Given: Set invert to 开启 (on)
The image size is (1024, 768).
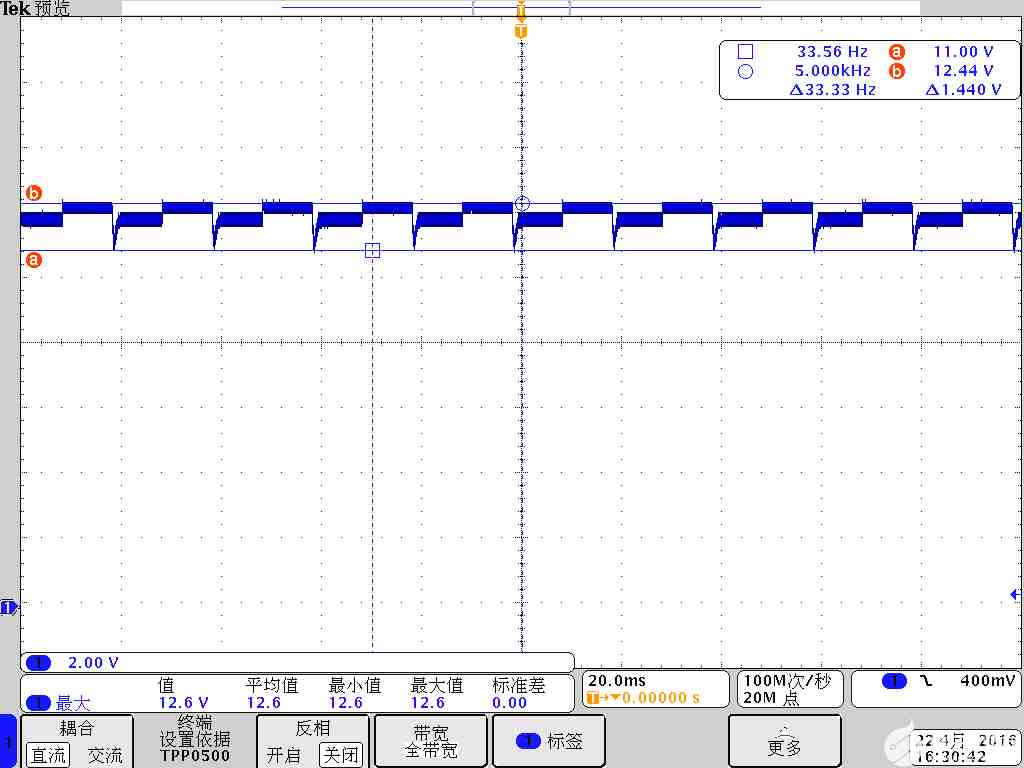Looking at the screenshot, I should (284, 756).
